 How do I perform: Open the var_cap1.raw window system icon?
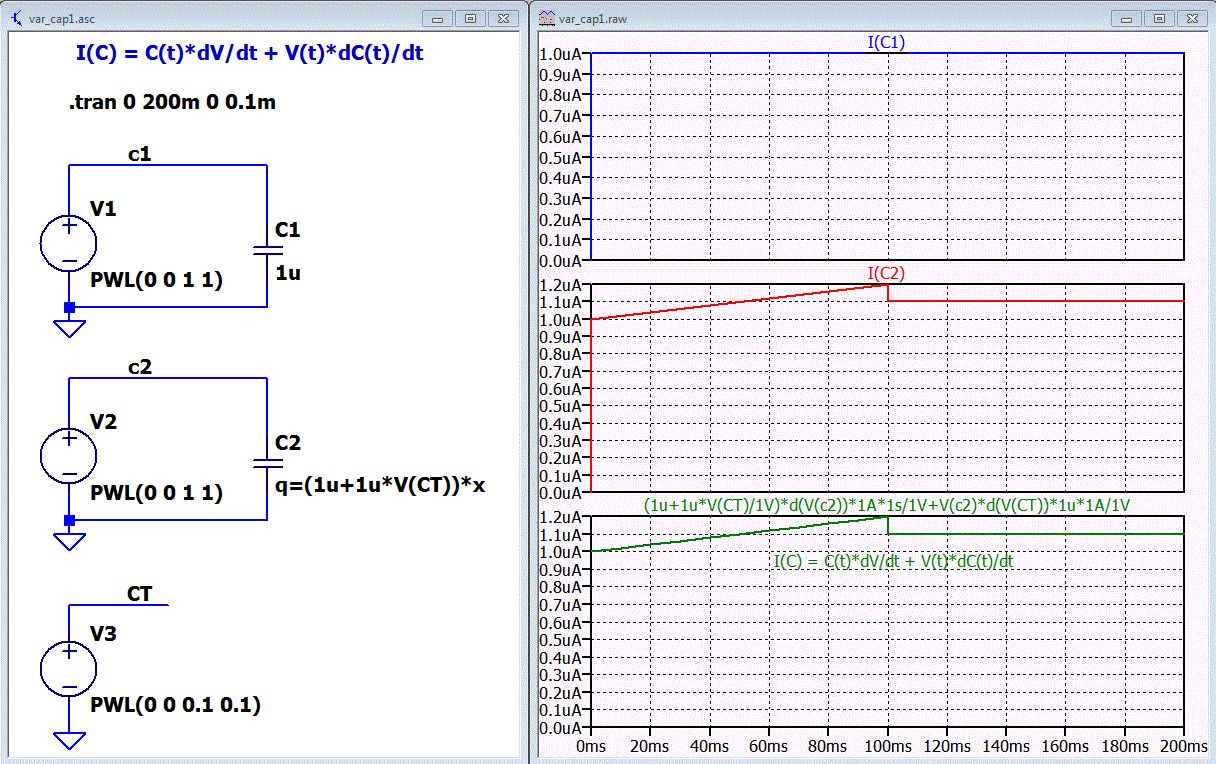click(546, 18)
